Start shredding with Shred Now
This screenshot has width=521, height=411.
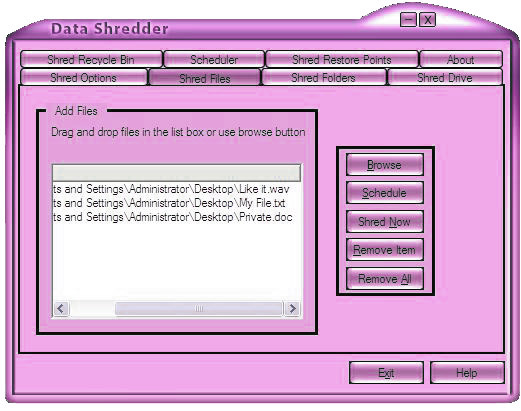385,221
